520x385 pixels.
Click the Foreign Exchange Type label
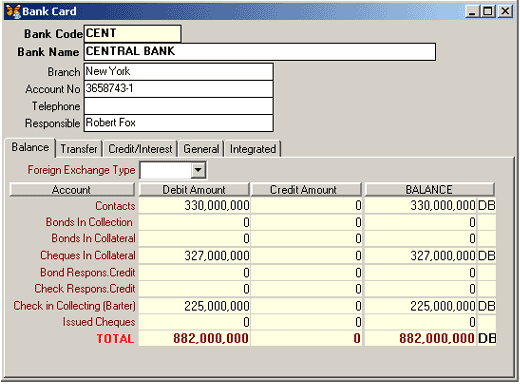pos(81,170)
